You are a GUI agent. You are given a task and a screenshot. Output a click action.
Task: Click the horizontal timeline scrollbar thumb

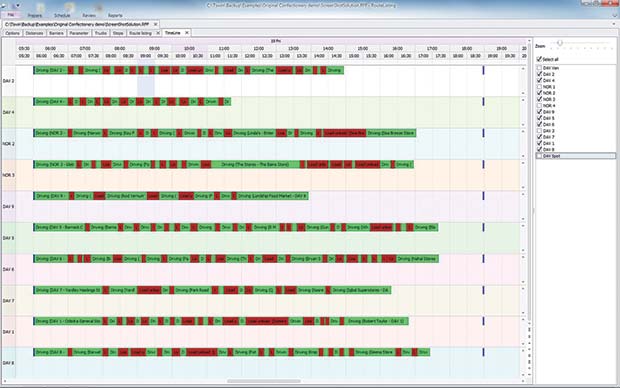click(264, 381)
